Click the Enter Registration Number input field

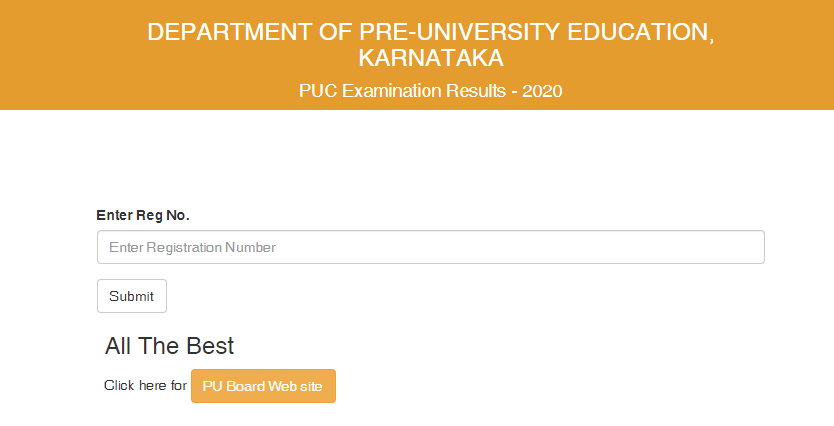(x=430, y=247)
